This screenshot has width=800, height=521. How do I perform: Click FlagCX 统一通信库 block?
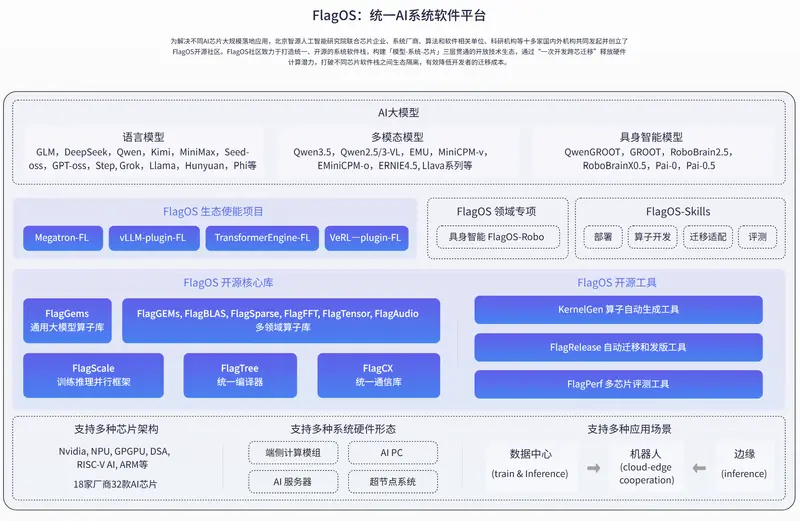coord(379,375)
